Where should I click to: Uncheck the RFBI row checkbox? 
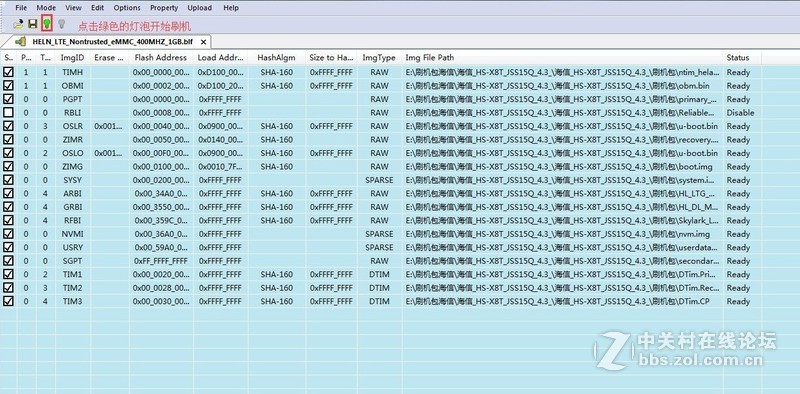[8, 220]
